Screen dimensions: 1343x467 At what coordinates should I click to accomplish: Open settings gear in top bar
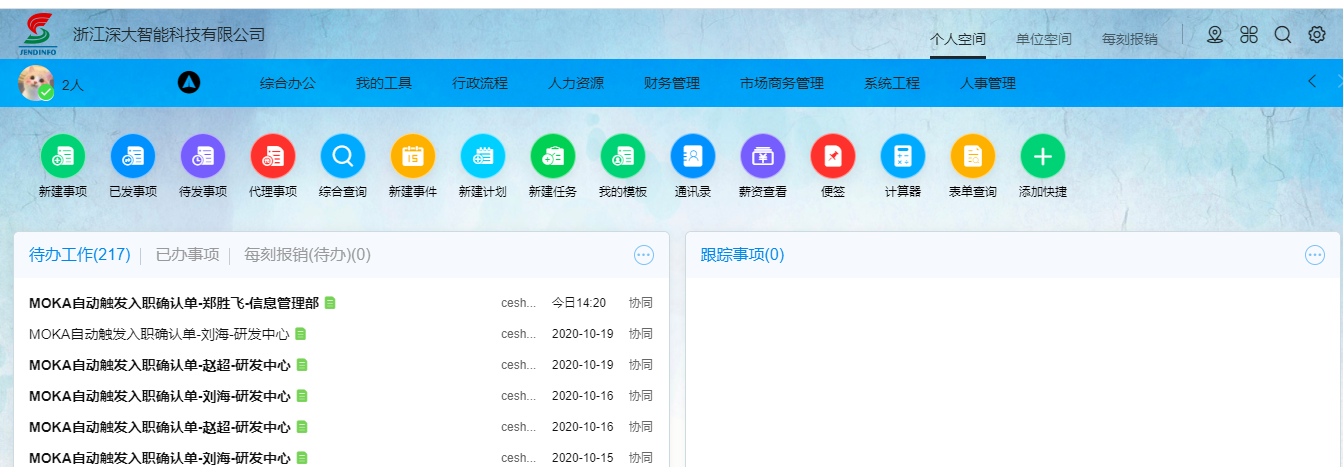pyautogui.click(x=1316, y=35)
